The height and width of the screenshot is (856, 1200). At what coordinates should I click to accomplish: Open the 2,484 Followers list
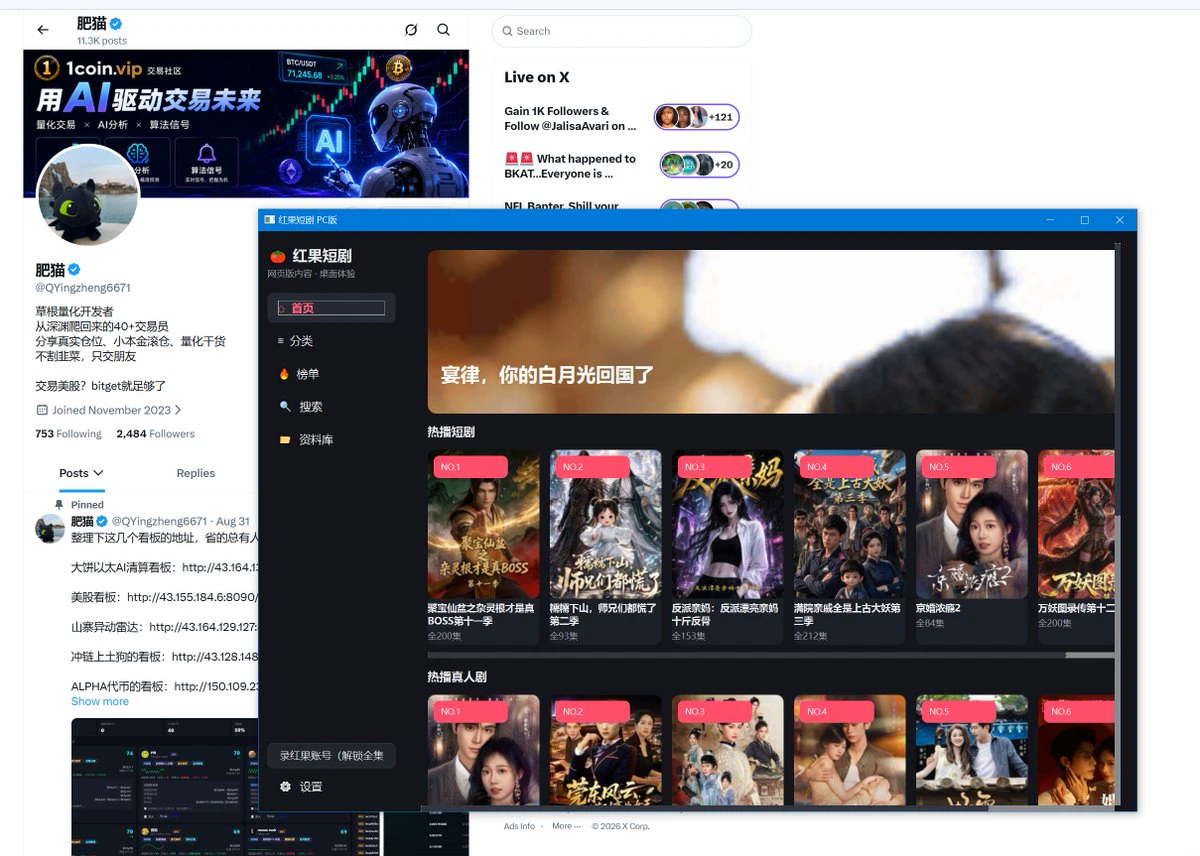pyautogui.click(x=155, y=434)
